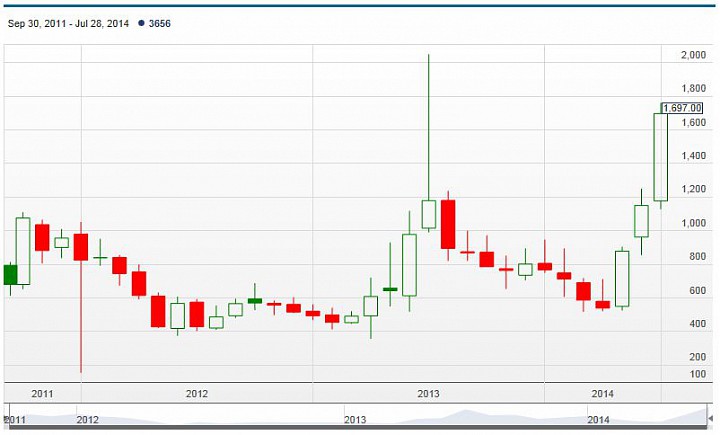The width and height of the screenshot is (720, 435).
Task: Click the 1,400 price axis label
Action: tap(693, 156)
